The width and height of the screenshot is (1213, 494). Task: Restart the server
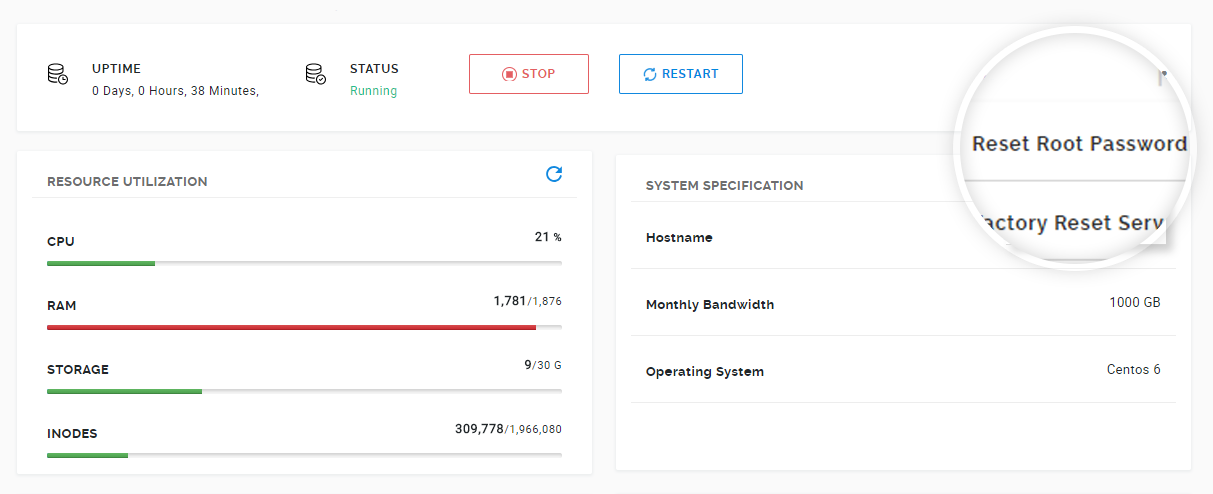pos(680,74)
